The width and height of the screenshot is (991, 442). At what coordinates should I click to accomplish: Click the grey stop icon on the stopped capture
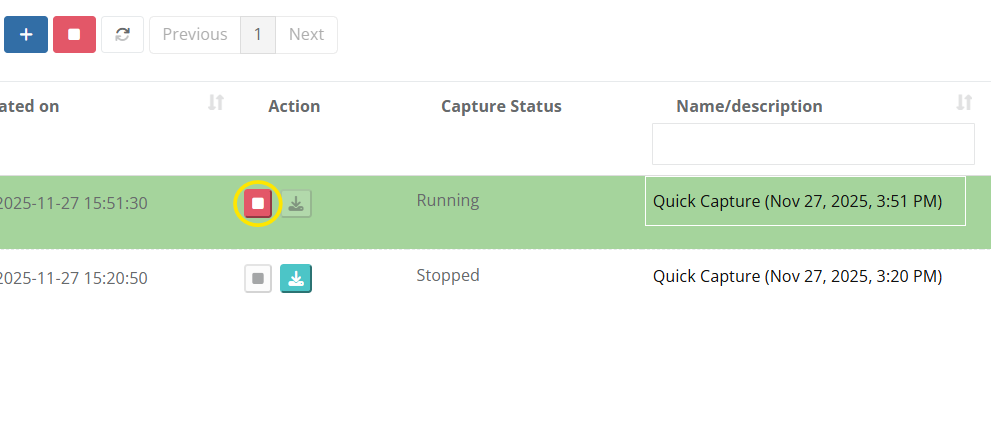point(258,278)
